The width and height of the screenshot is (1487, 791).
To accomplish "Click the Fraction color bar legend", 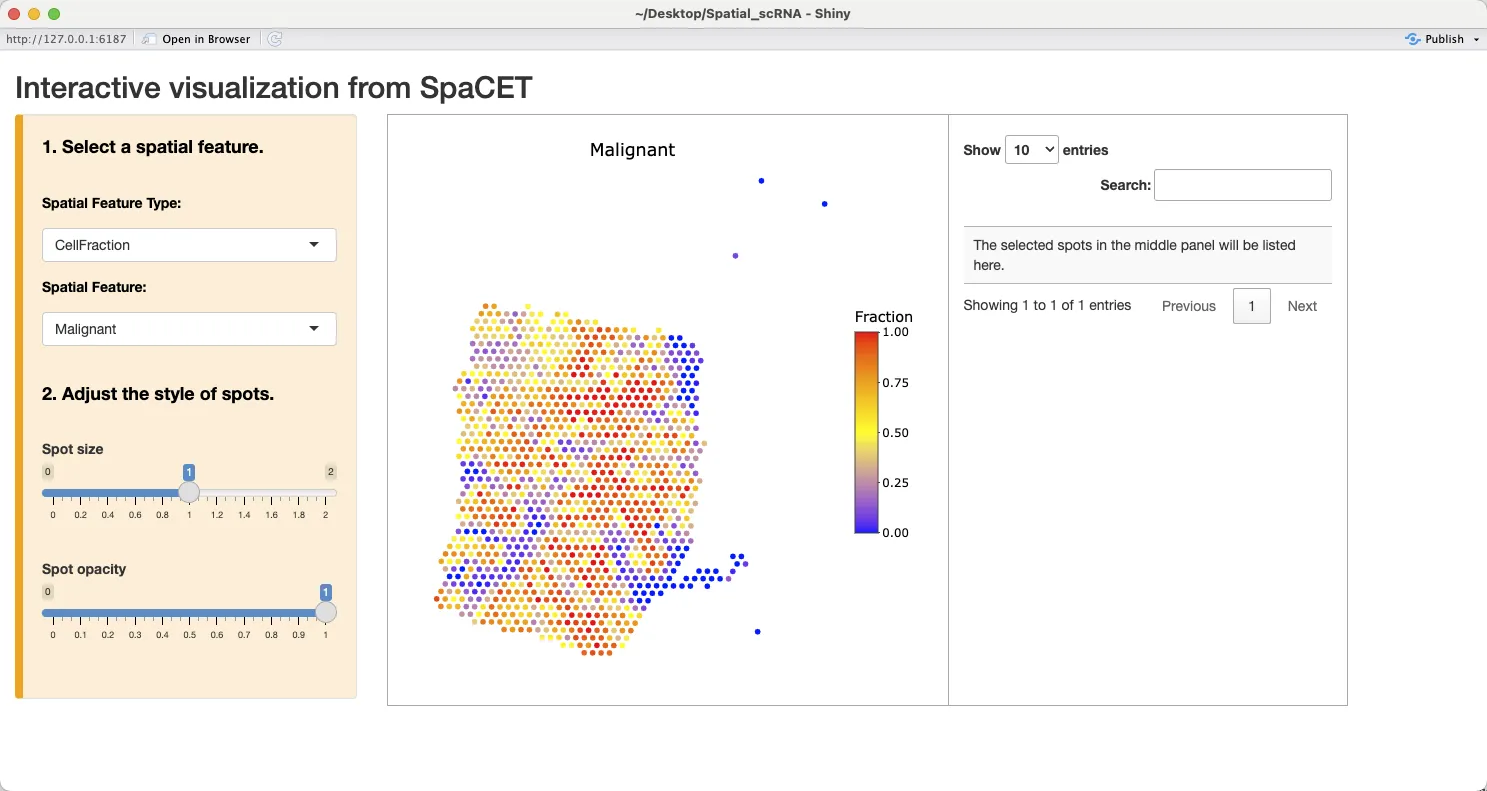I will (x=866, y=432).
